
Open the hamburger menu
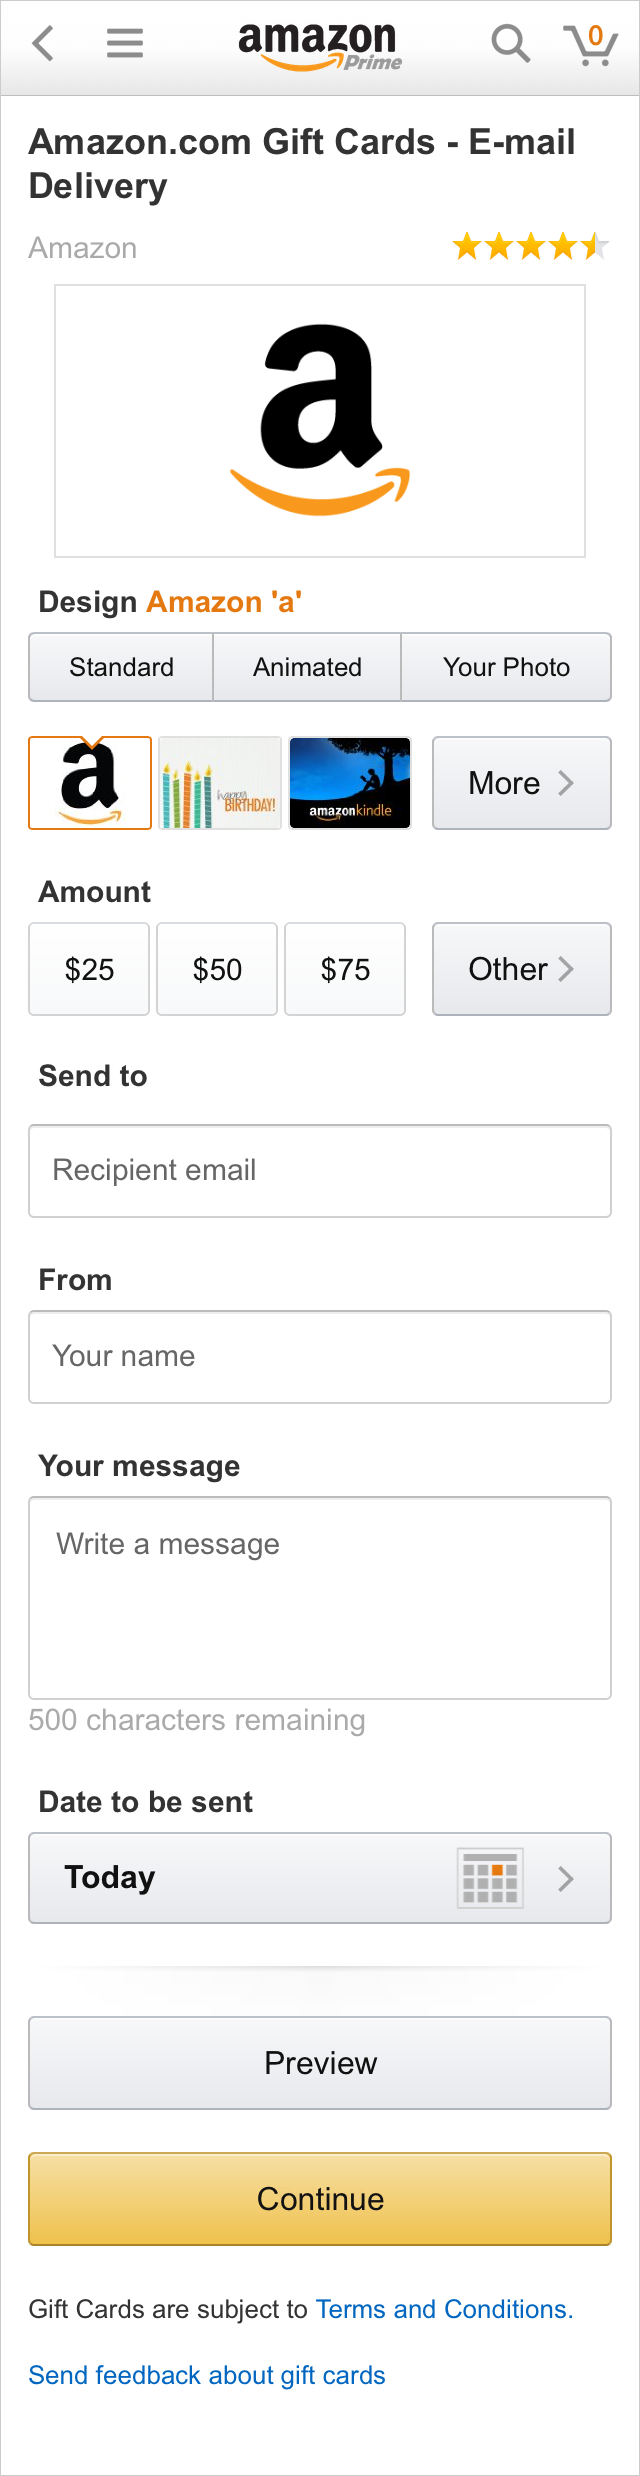click(125, 44)
